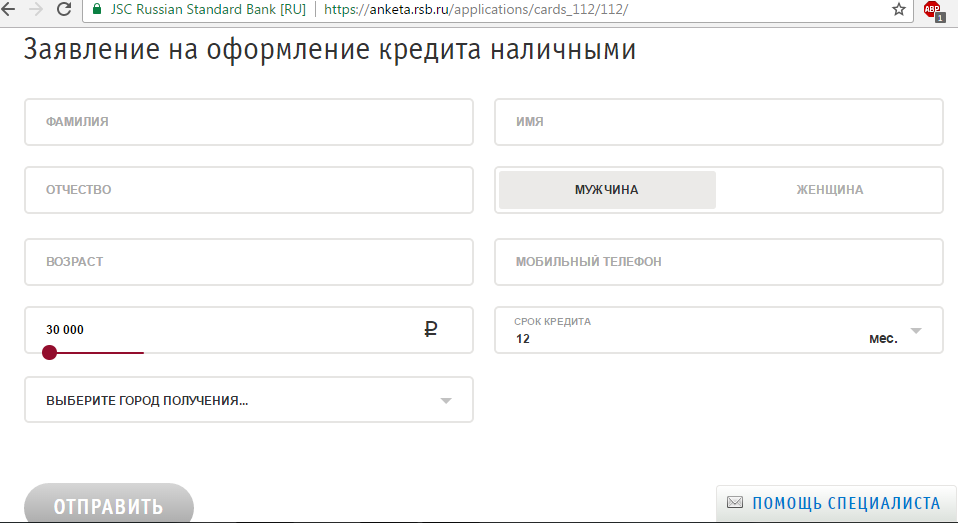Image resolution: width=958 pixels, height=523 pixels.
Task: Select ЖЕНЩИНА gender option
Action: 829,190
